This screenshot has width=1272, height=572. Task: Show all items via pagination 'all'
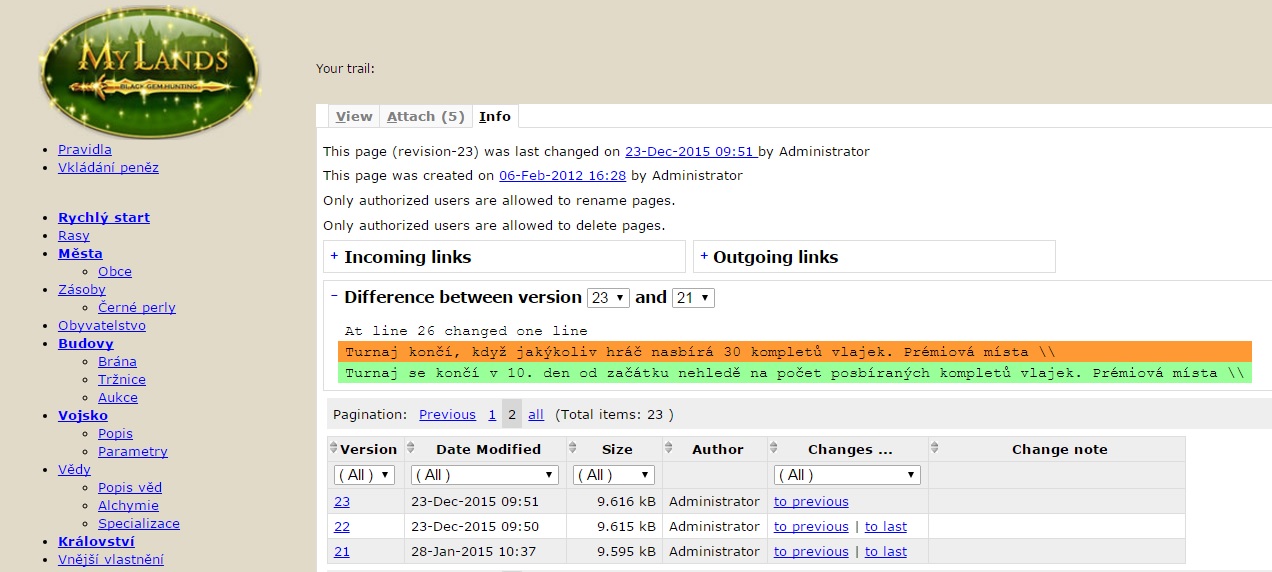tap(536, 414)
